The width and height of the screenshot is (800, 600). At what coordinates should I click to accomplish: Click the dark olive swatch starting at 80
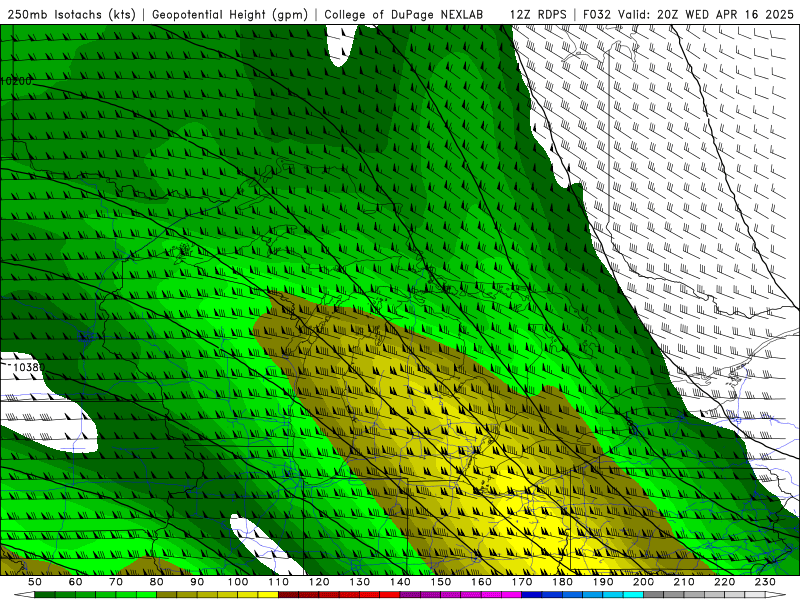pos(166,594)
